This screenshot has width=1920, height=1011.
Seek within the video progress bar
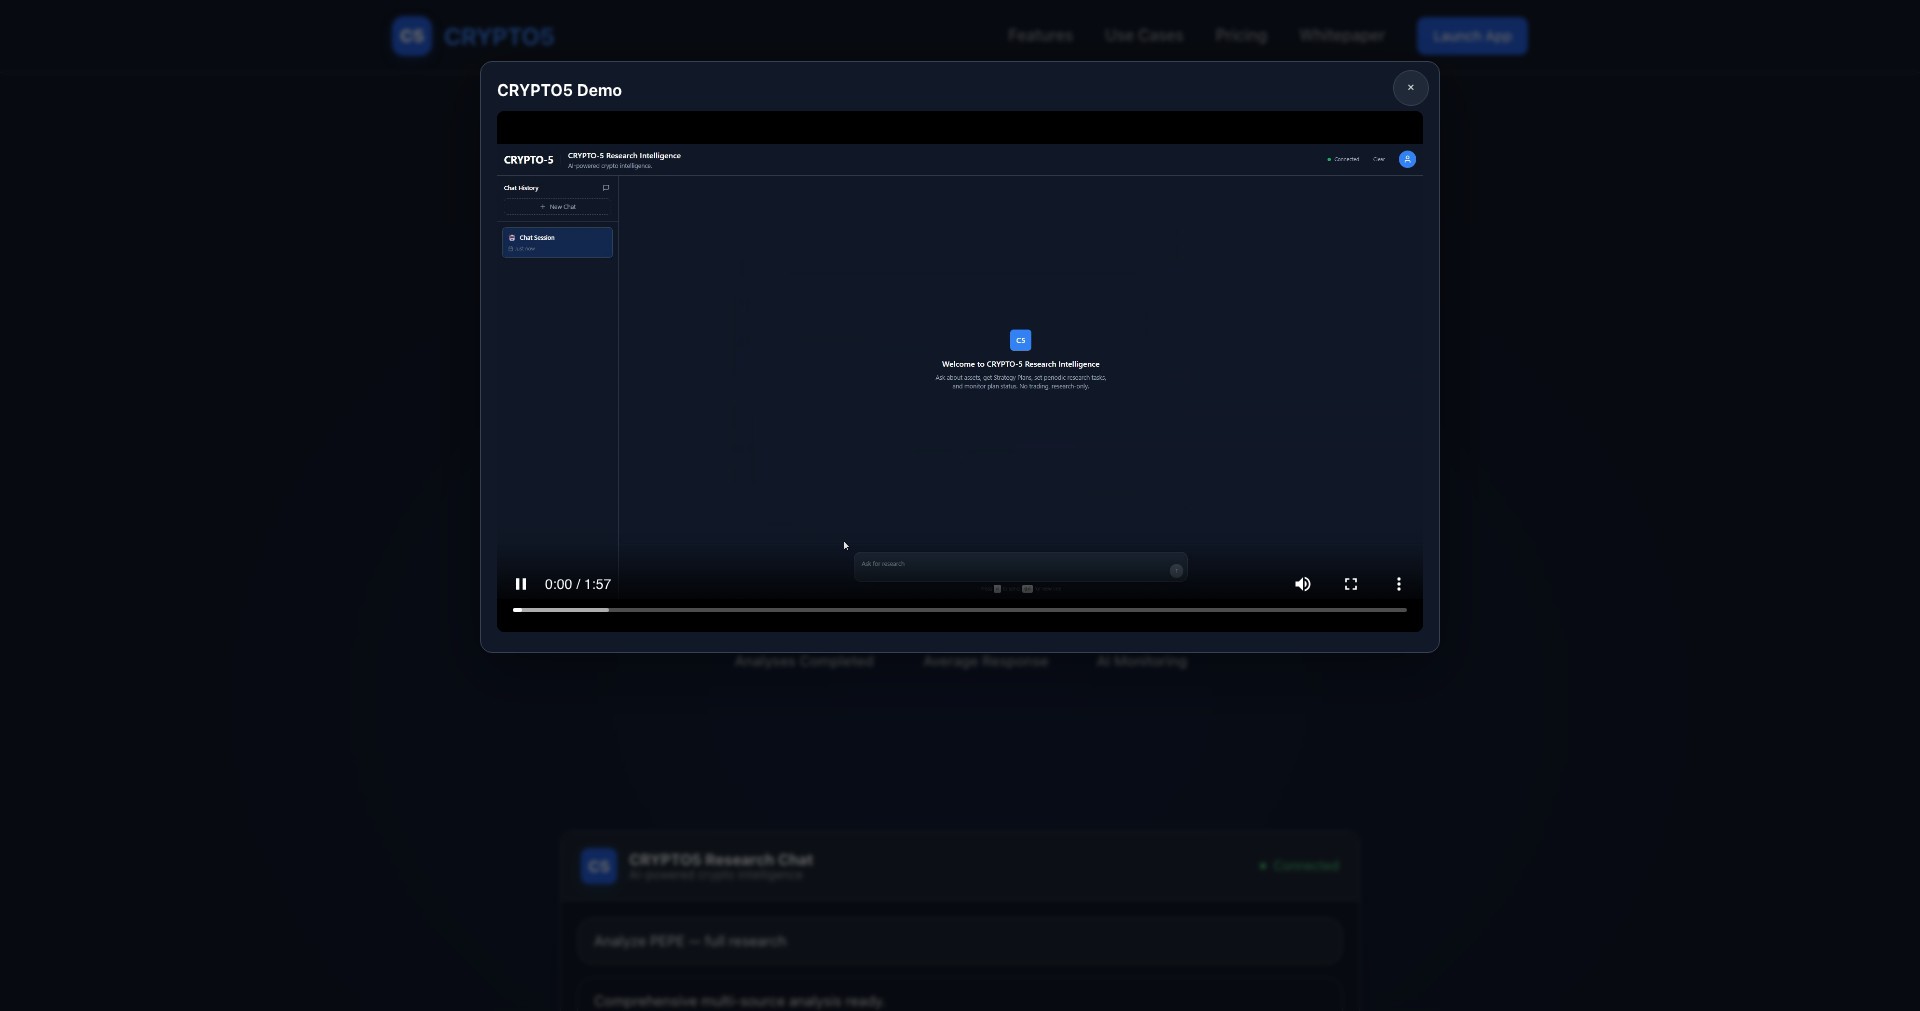point(960,609)
